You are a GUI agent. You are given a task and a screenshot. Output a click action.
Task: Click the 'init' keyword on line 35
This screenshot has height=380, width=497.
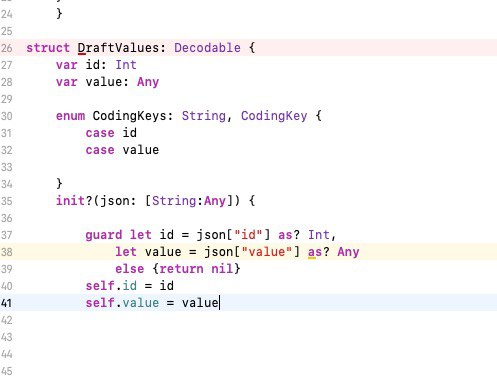click(x=70, y=201)
